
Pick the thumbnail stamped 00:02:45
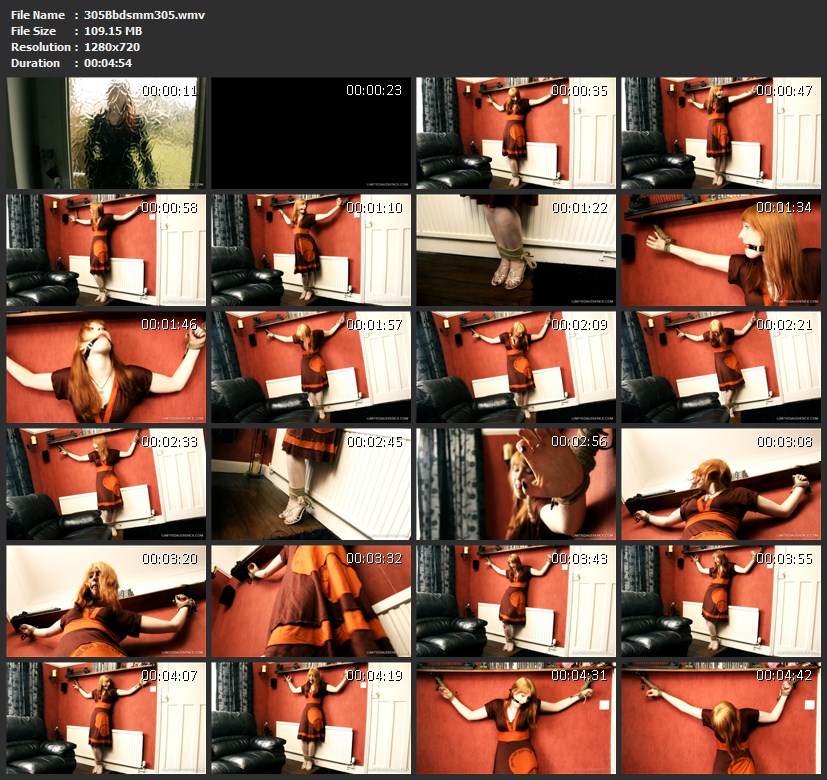tap(311, 484)
